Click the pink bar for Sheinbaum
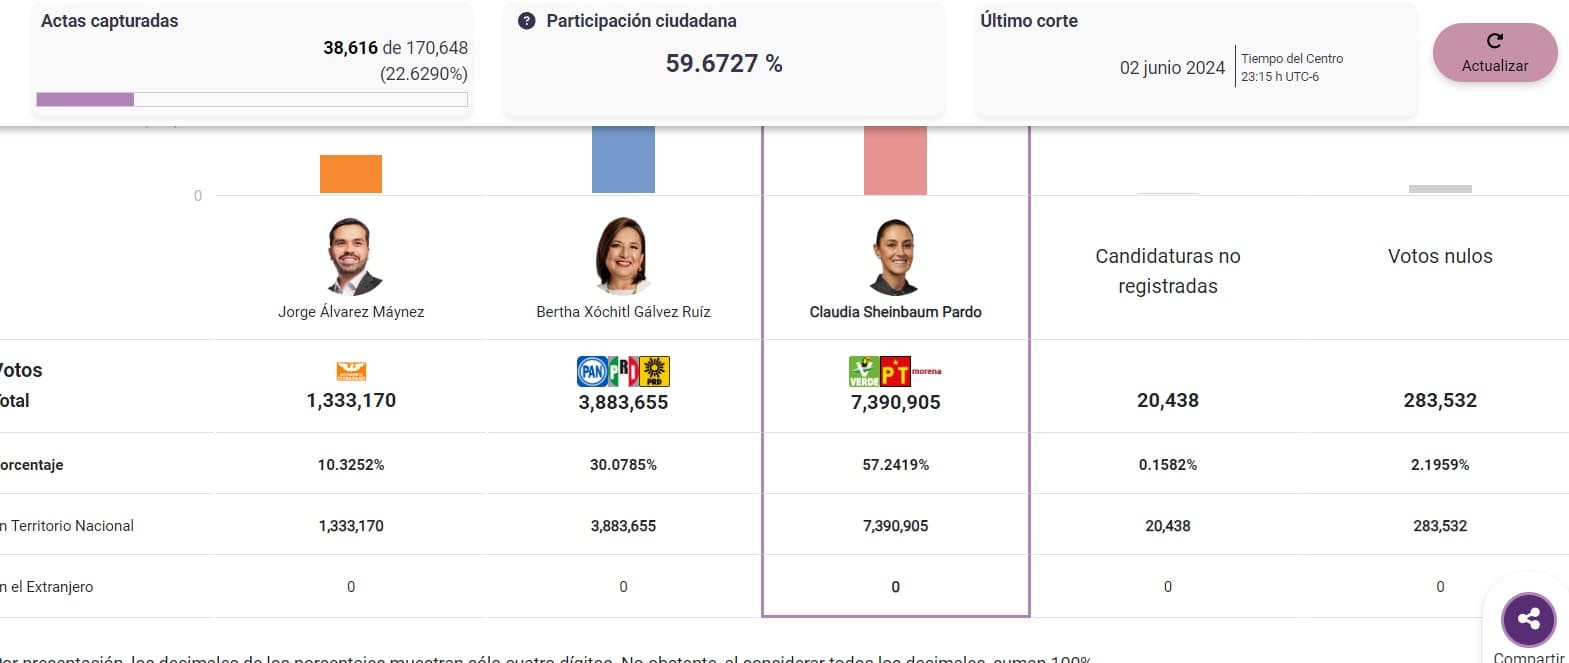1569x663 pixels. pos(895,160)
